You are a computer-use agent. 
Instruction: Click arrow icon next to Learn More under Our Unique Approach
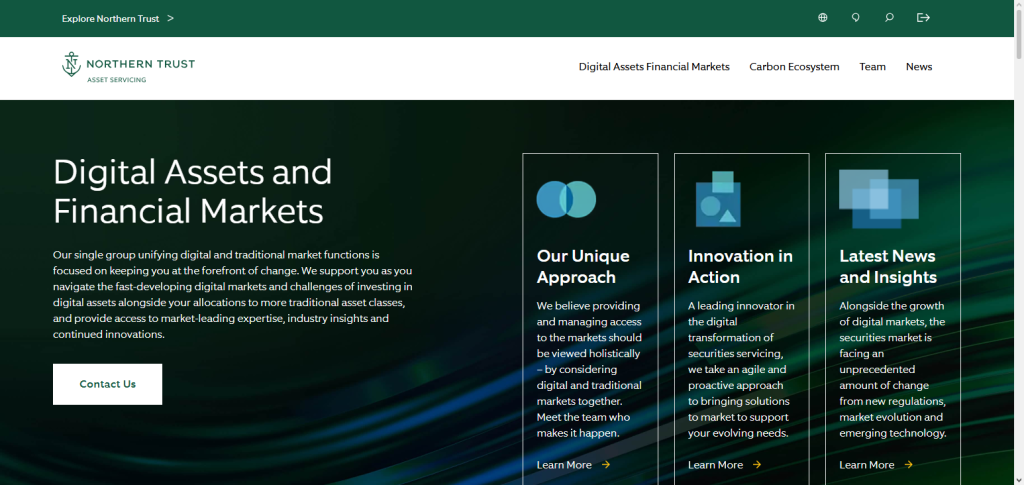[606, 465]
